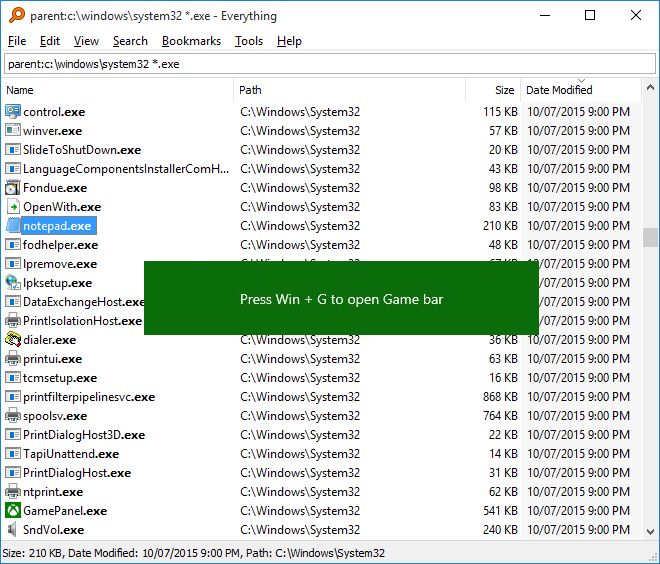
Task: Click the PrintDialogHost.exe file icon
Action: 13,473
